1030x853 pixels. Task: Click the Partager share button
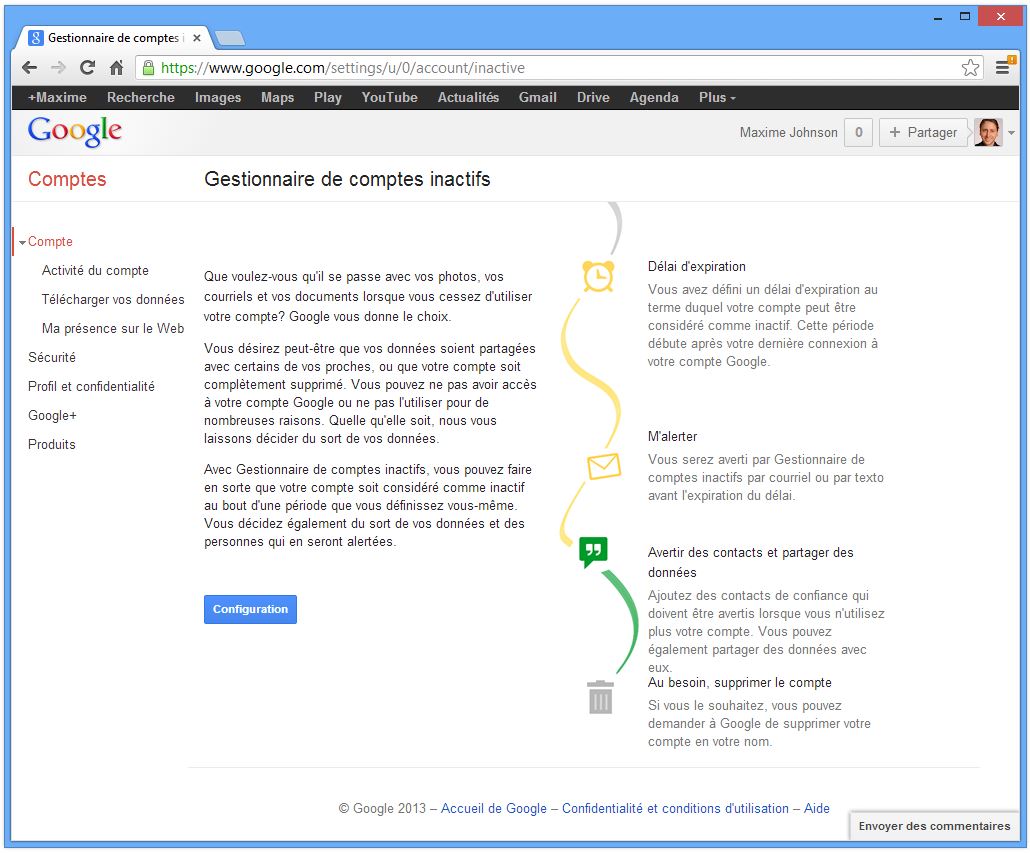click(922, 133)
